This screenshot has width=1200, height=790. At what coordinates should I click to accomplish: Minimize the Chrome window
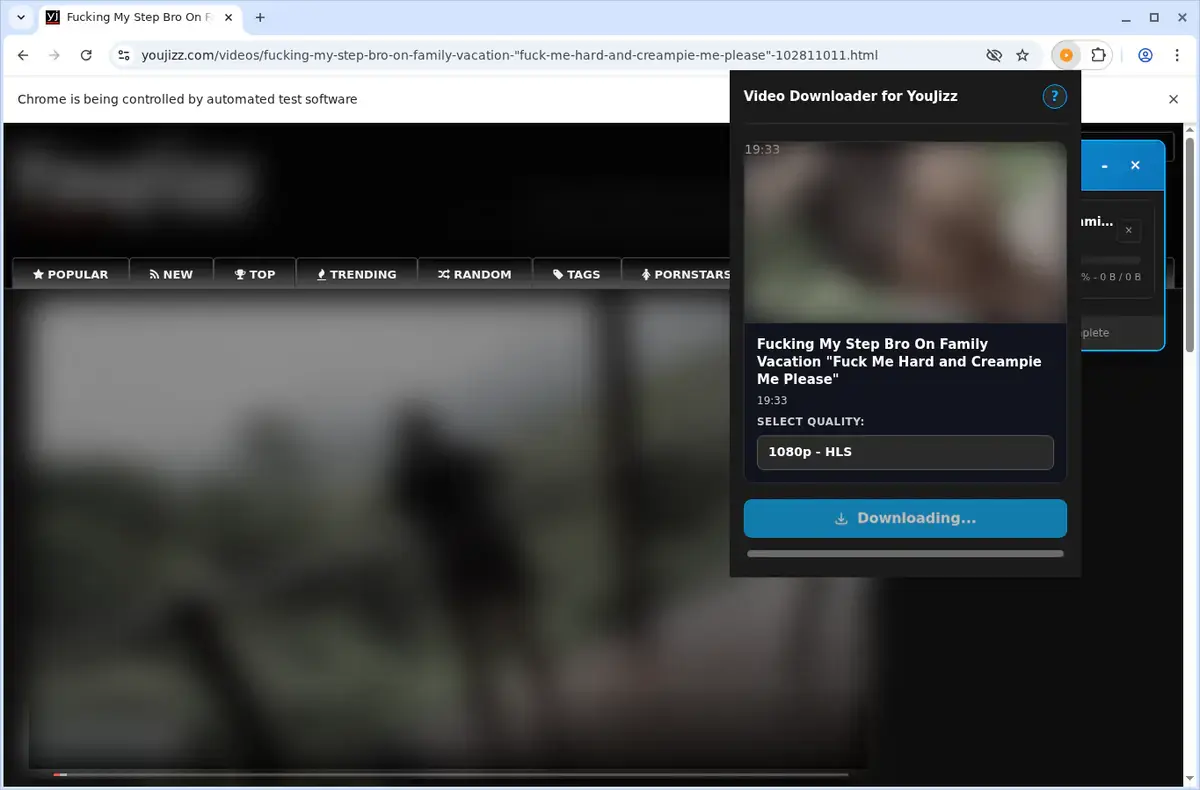[x=1127, y=17]
